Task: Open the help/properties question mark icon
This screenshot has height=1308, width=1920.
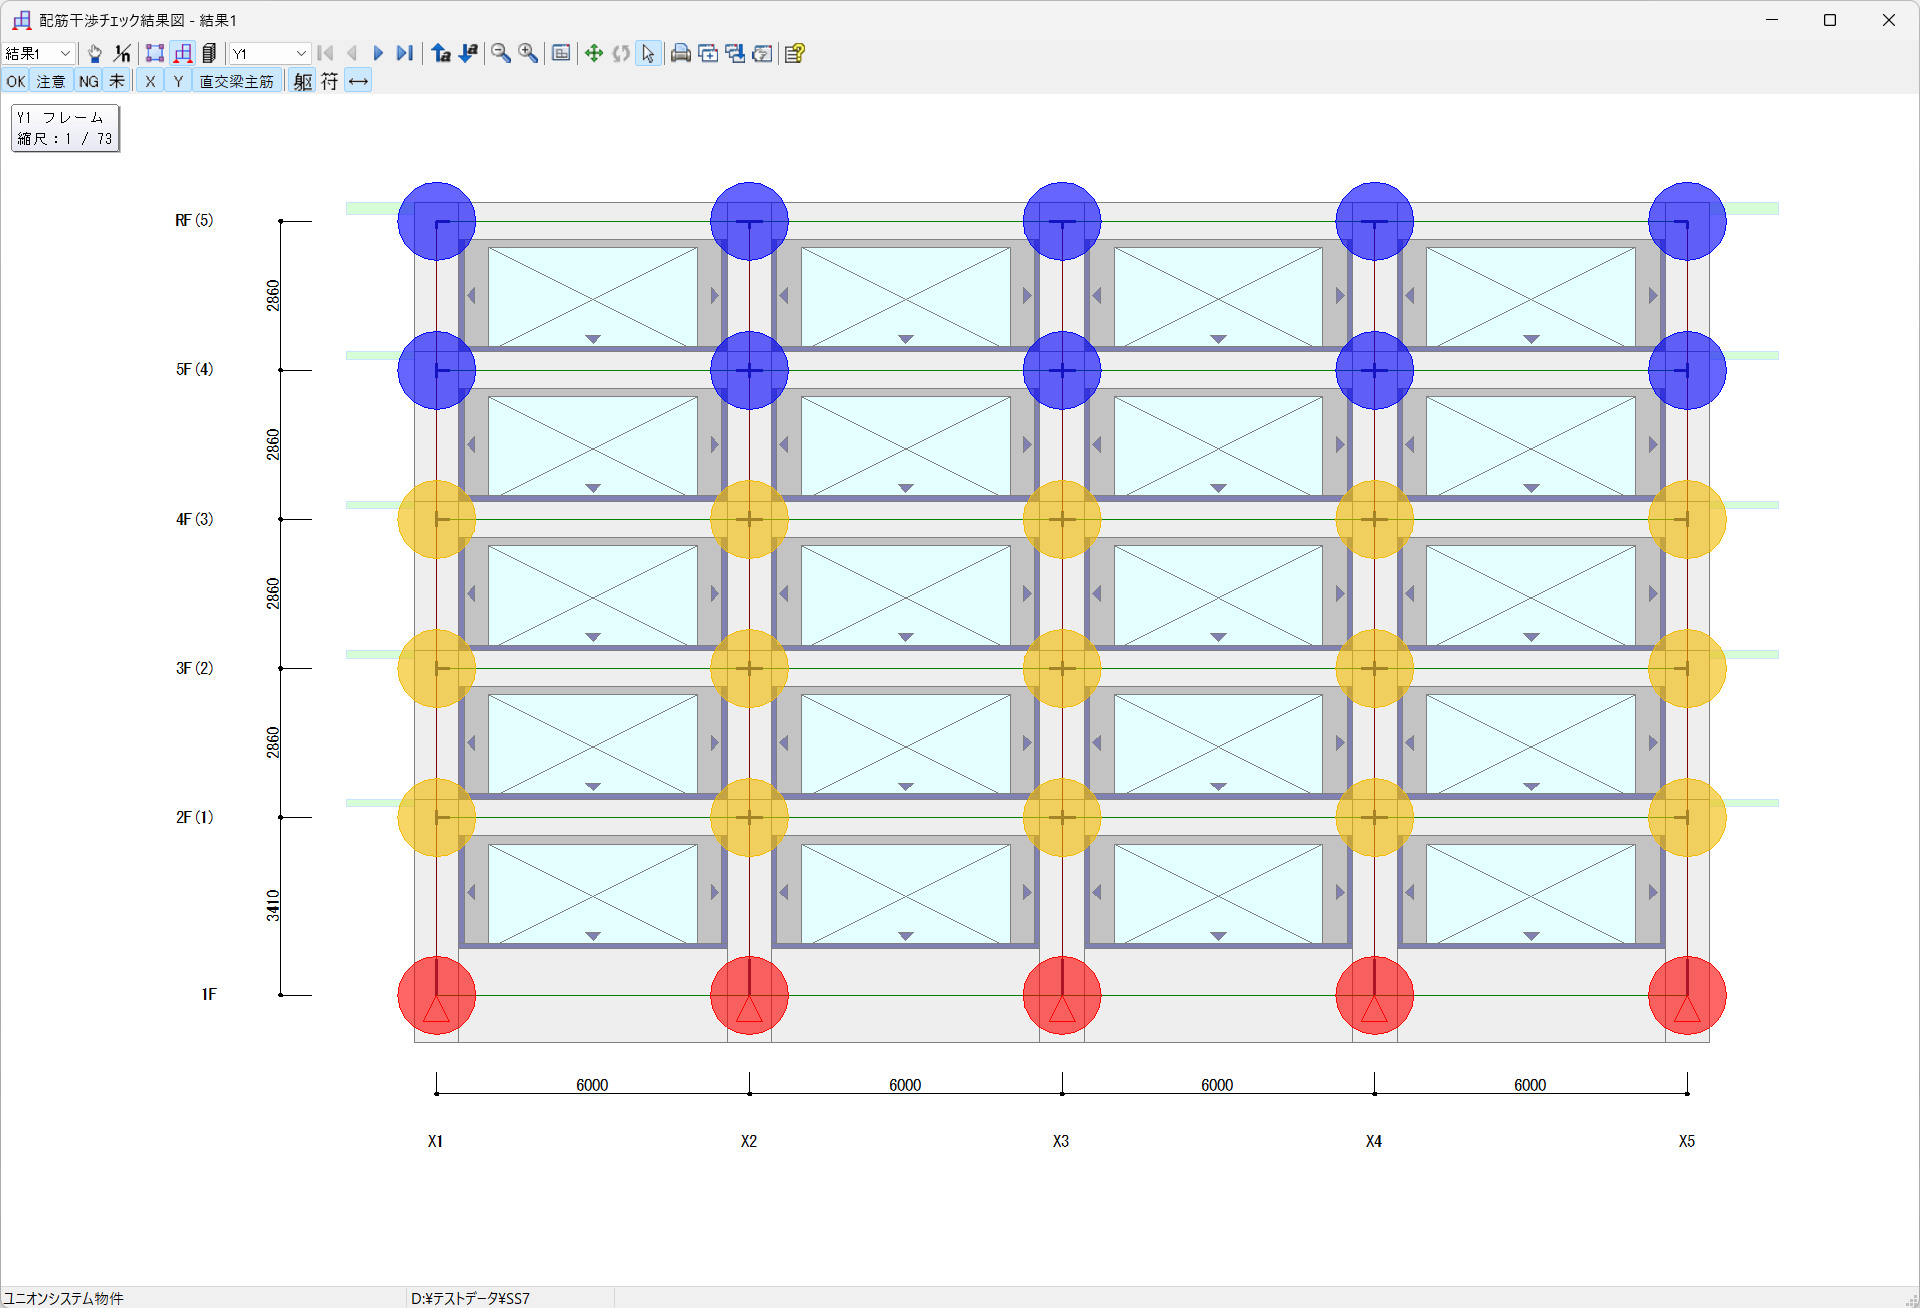Action: 795,53
